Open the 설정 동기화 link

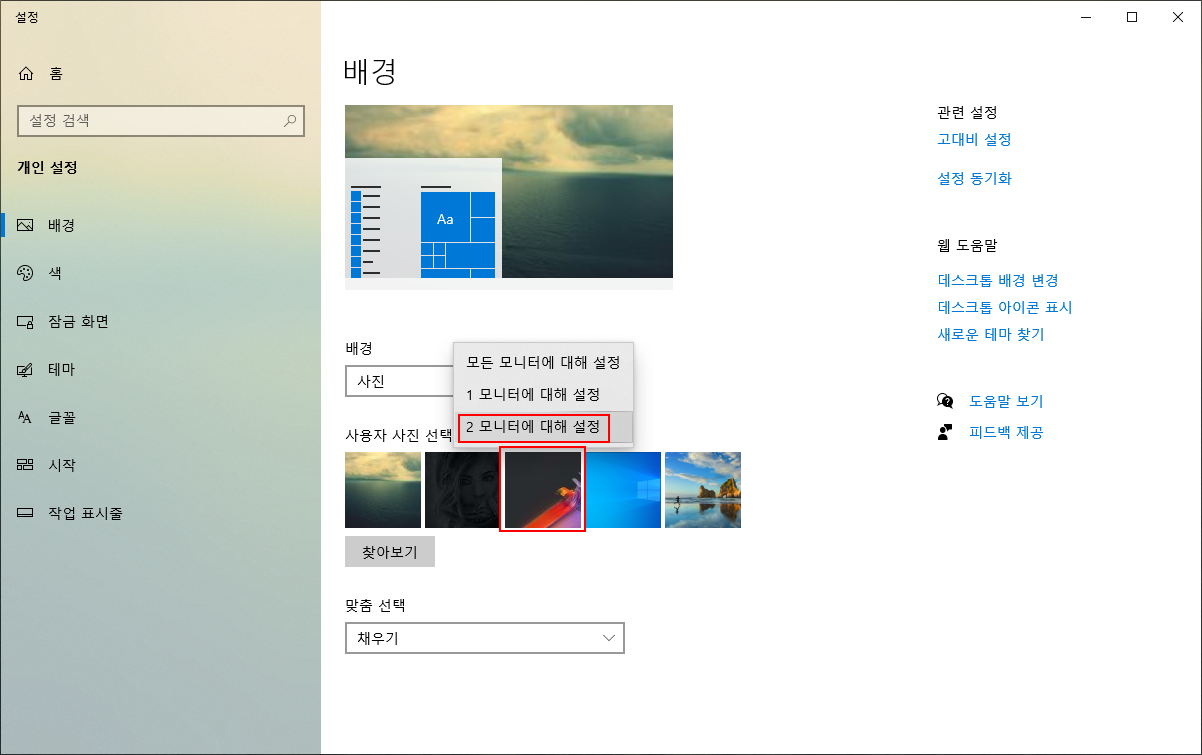(x=974, y=178)
